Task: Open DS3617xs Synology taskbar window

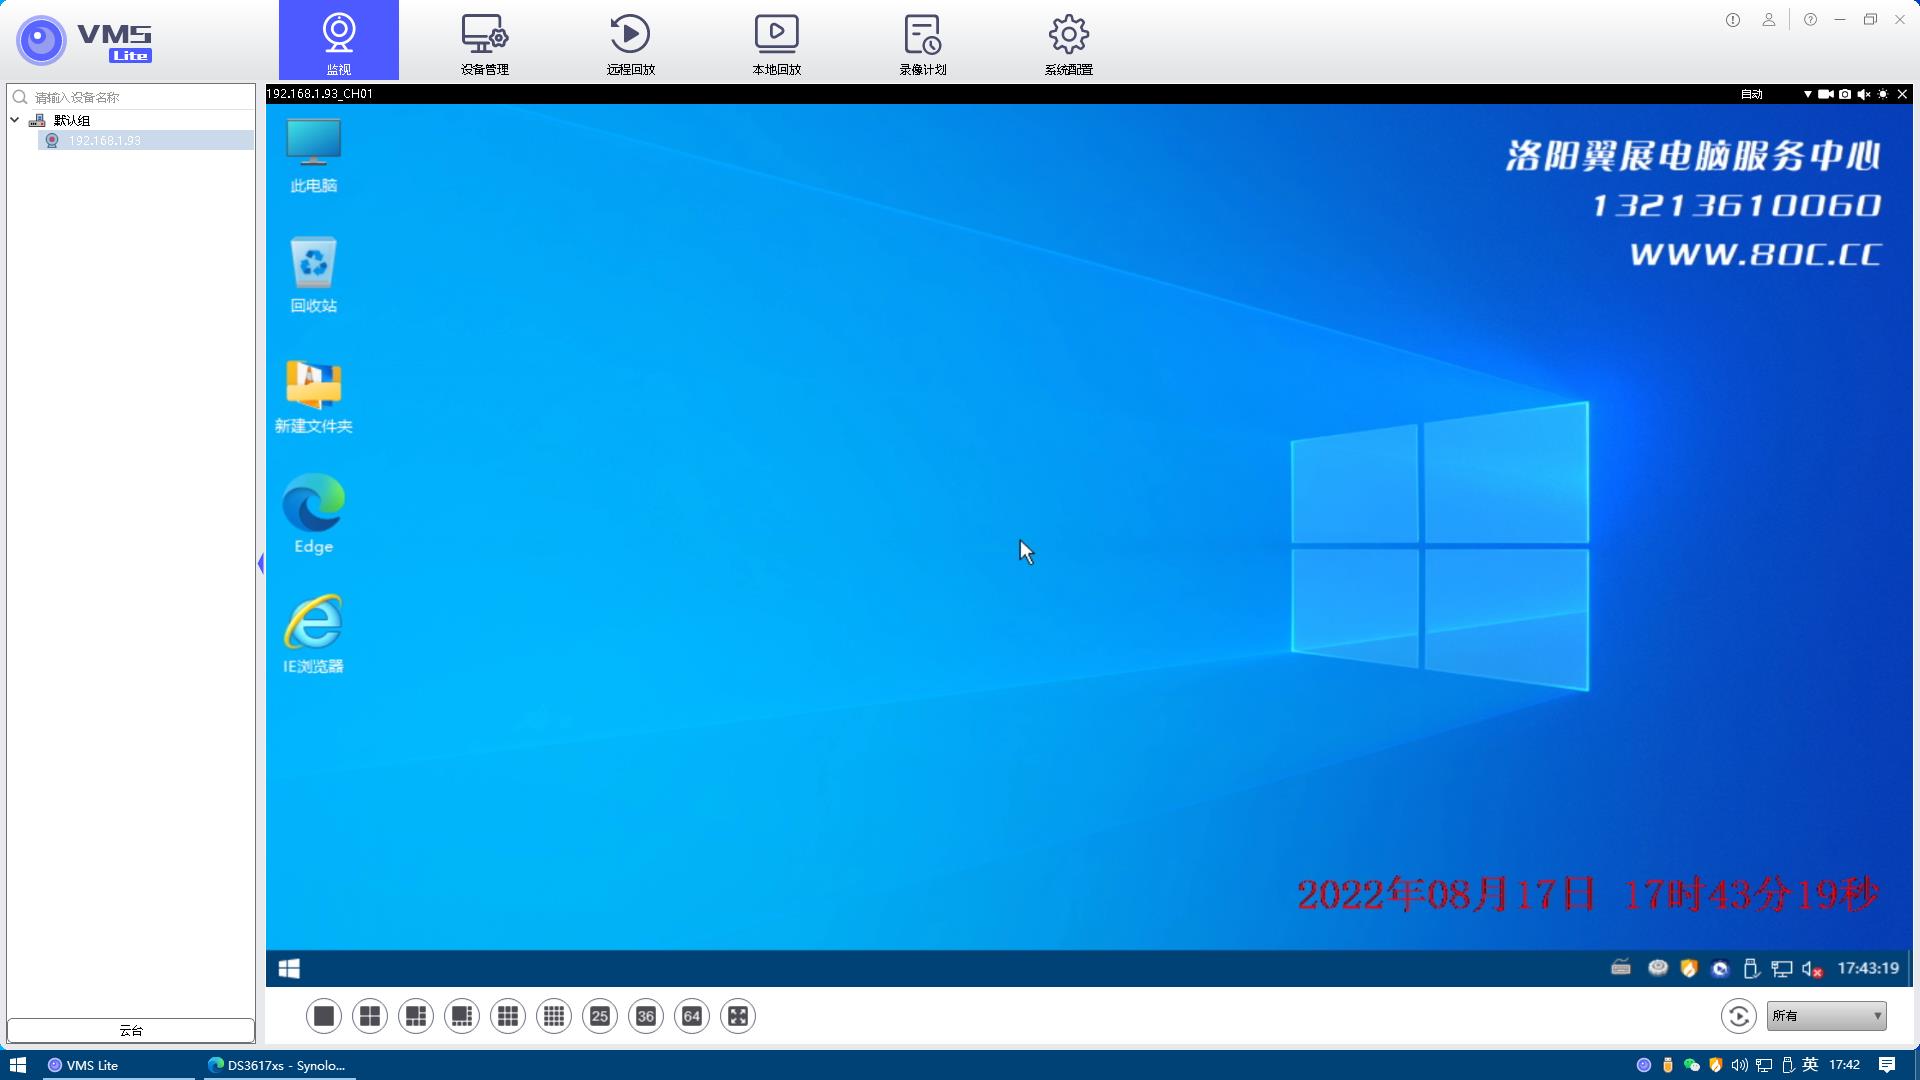Action: pos(278,1065)
